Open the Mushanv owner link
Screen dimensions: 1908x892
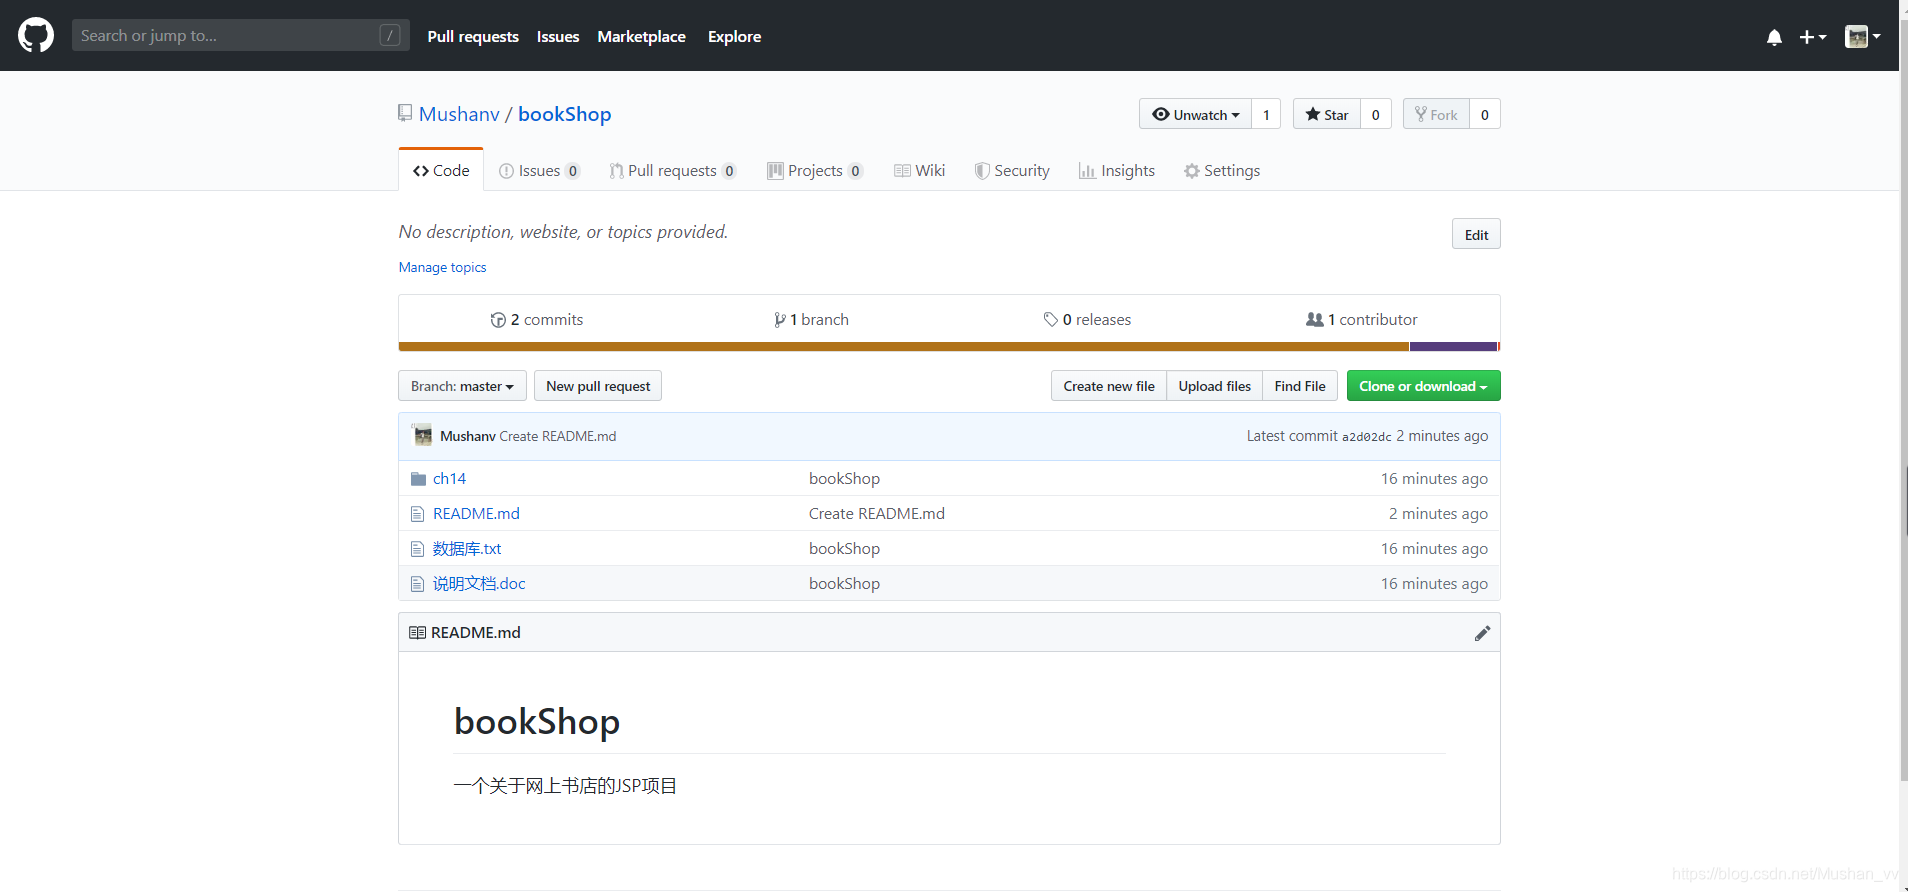click(x=459, y=114)
